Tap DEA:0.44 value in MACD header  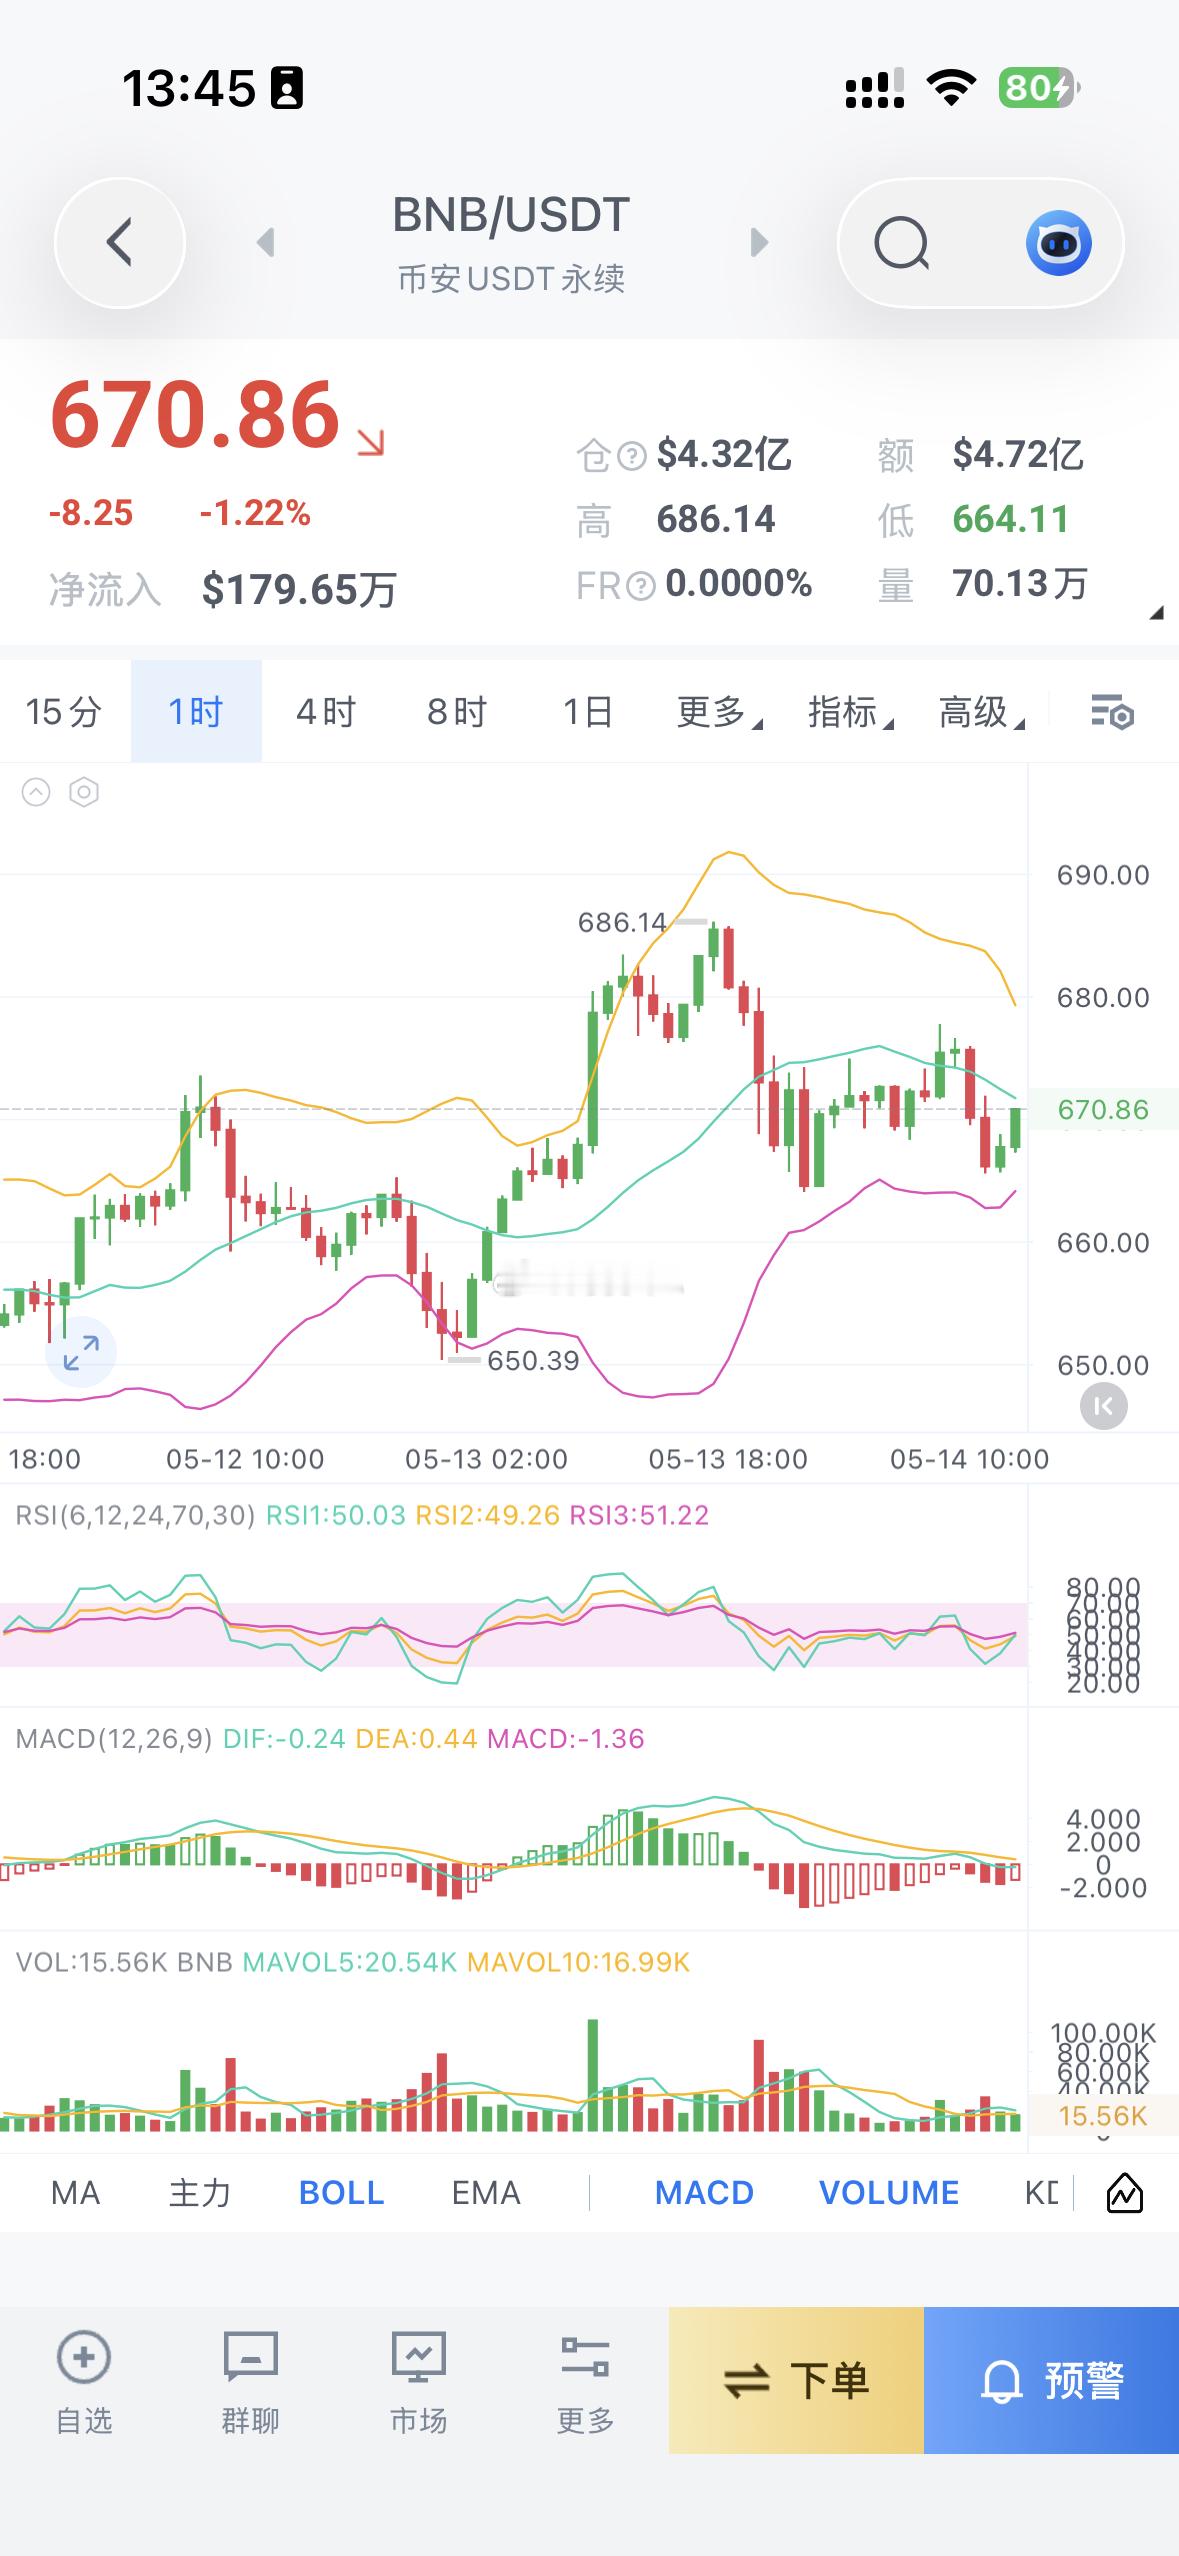[417, 1739]
